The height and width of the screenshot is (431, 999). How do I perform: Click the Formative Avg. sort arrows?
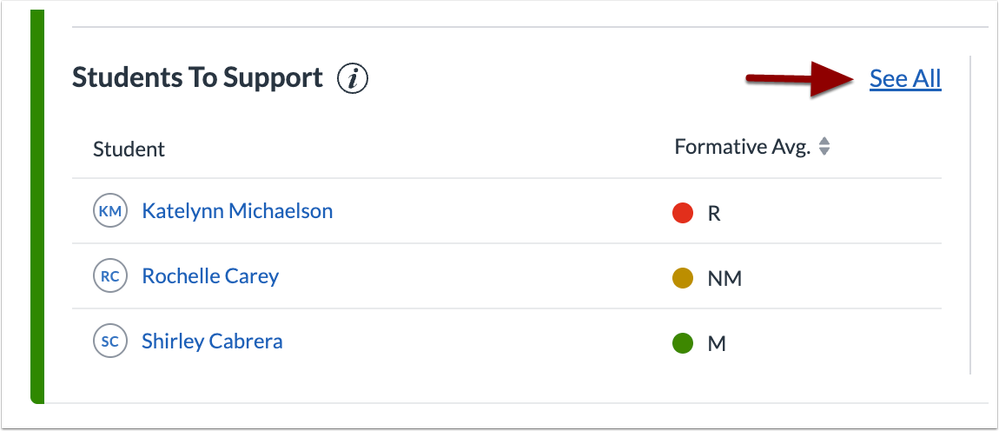pos(824,147)
